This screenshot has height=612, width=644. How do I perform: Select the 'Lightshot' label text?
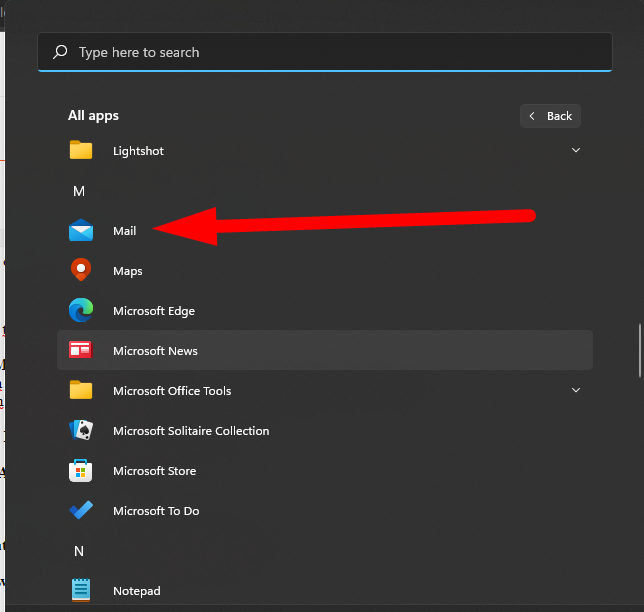point(138,151)
